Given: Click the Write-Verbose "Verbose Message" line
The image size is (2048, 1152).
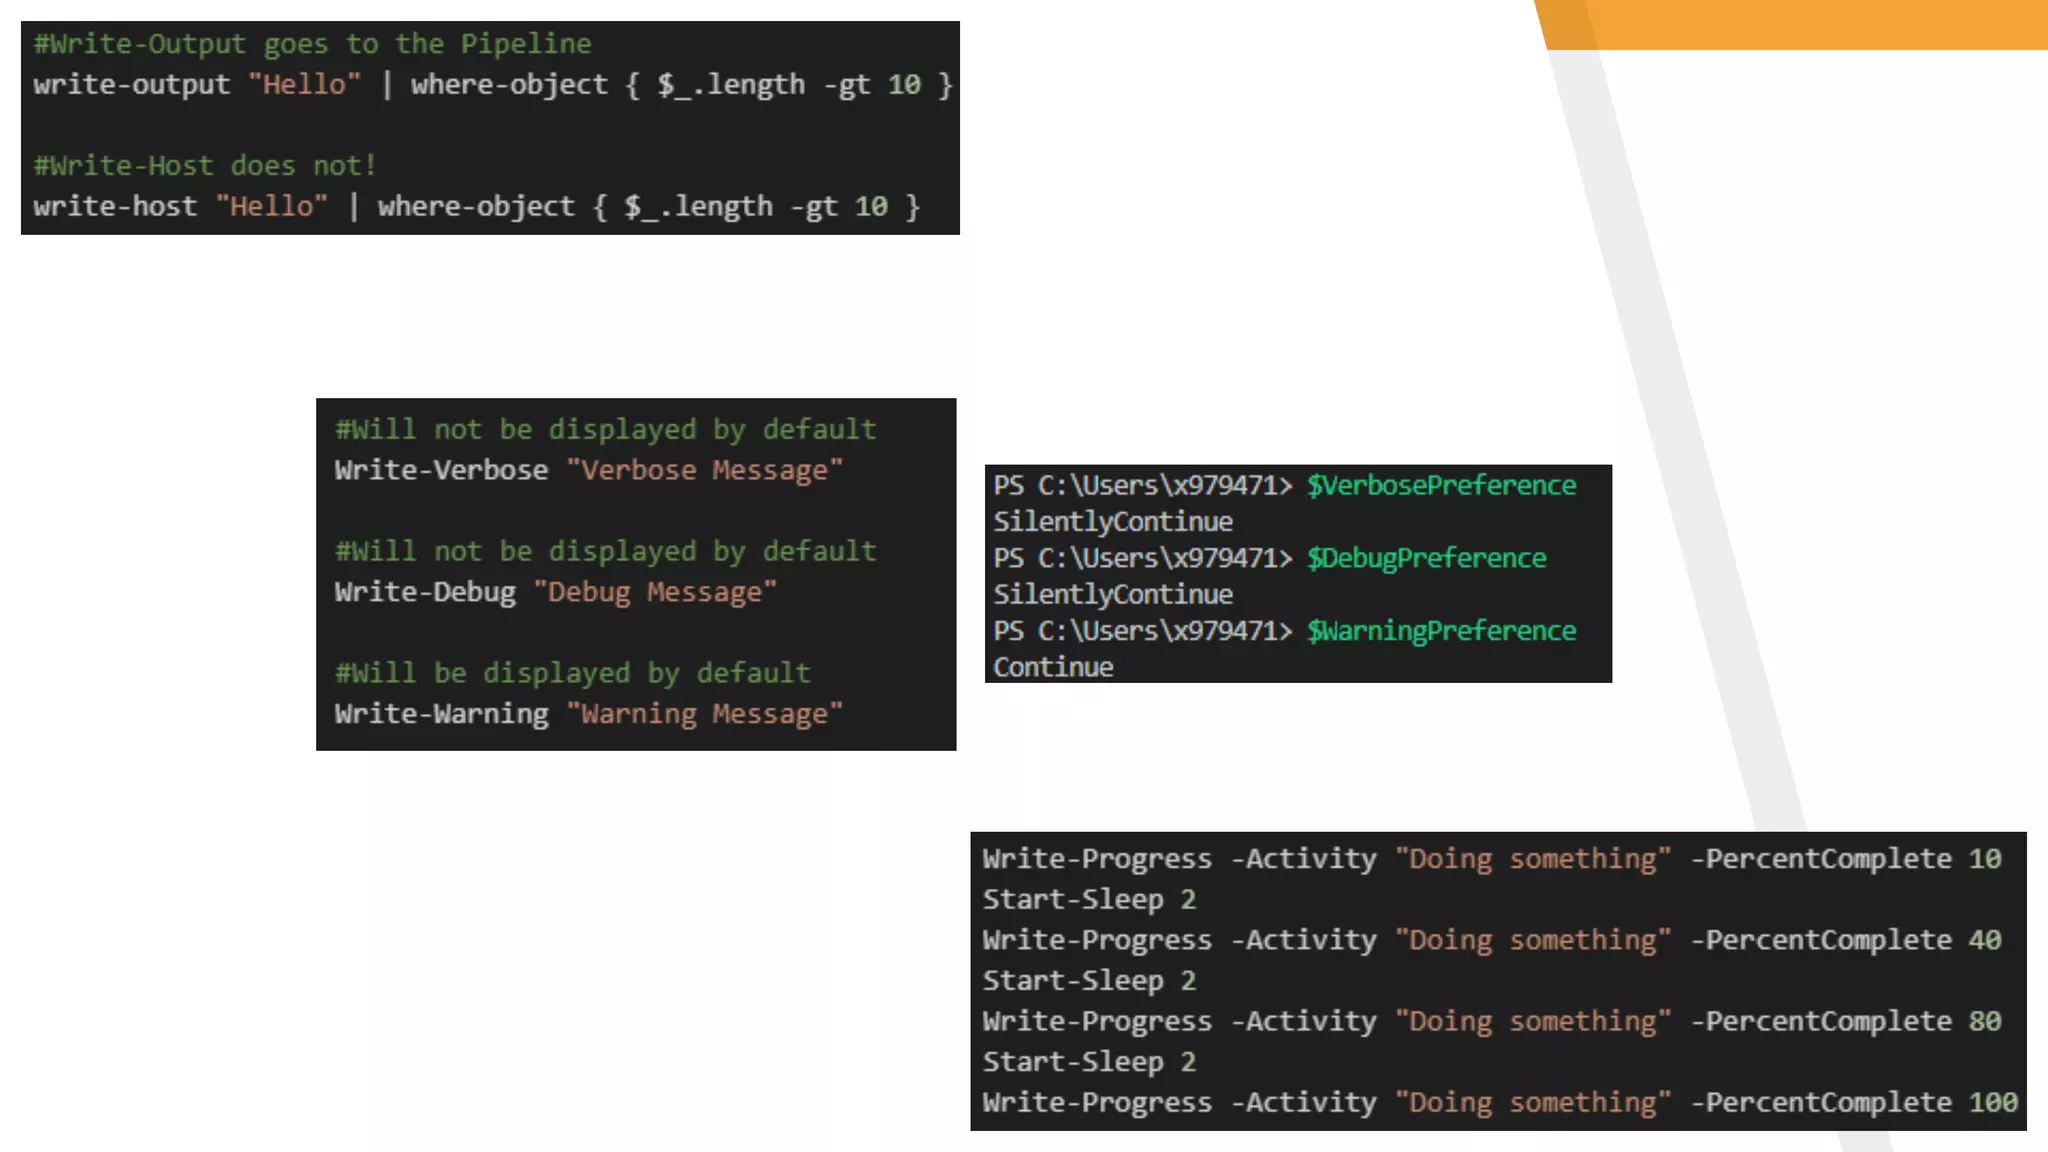Looking at the screenshot, I should pos(588,470).
